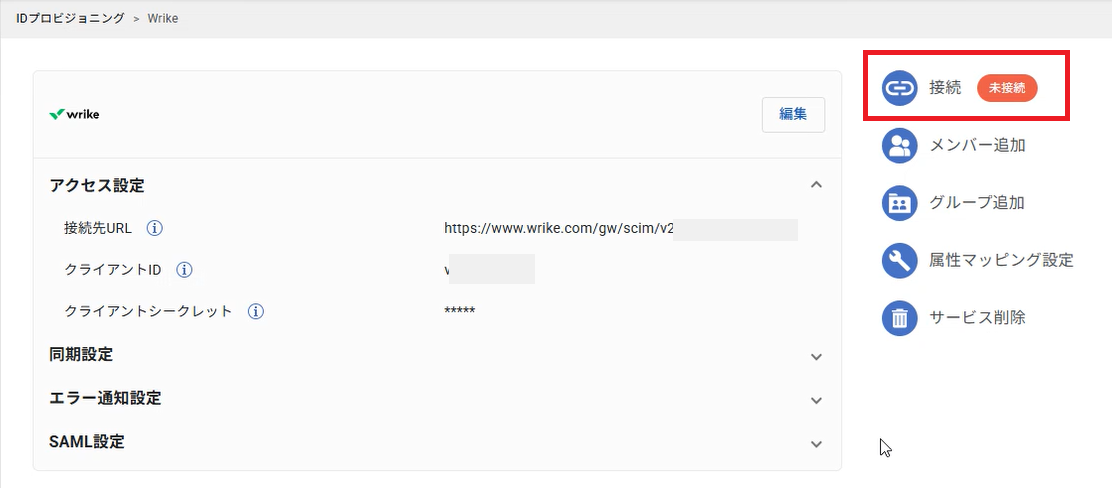Expand the 同期設定 section chevron
Screen dimensions: 1112x488
(x=816, y=357)
